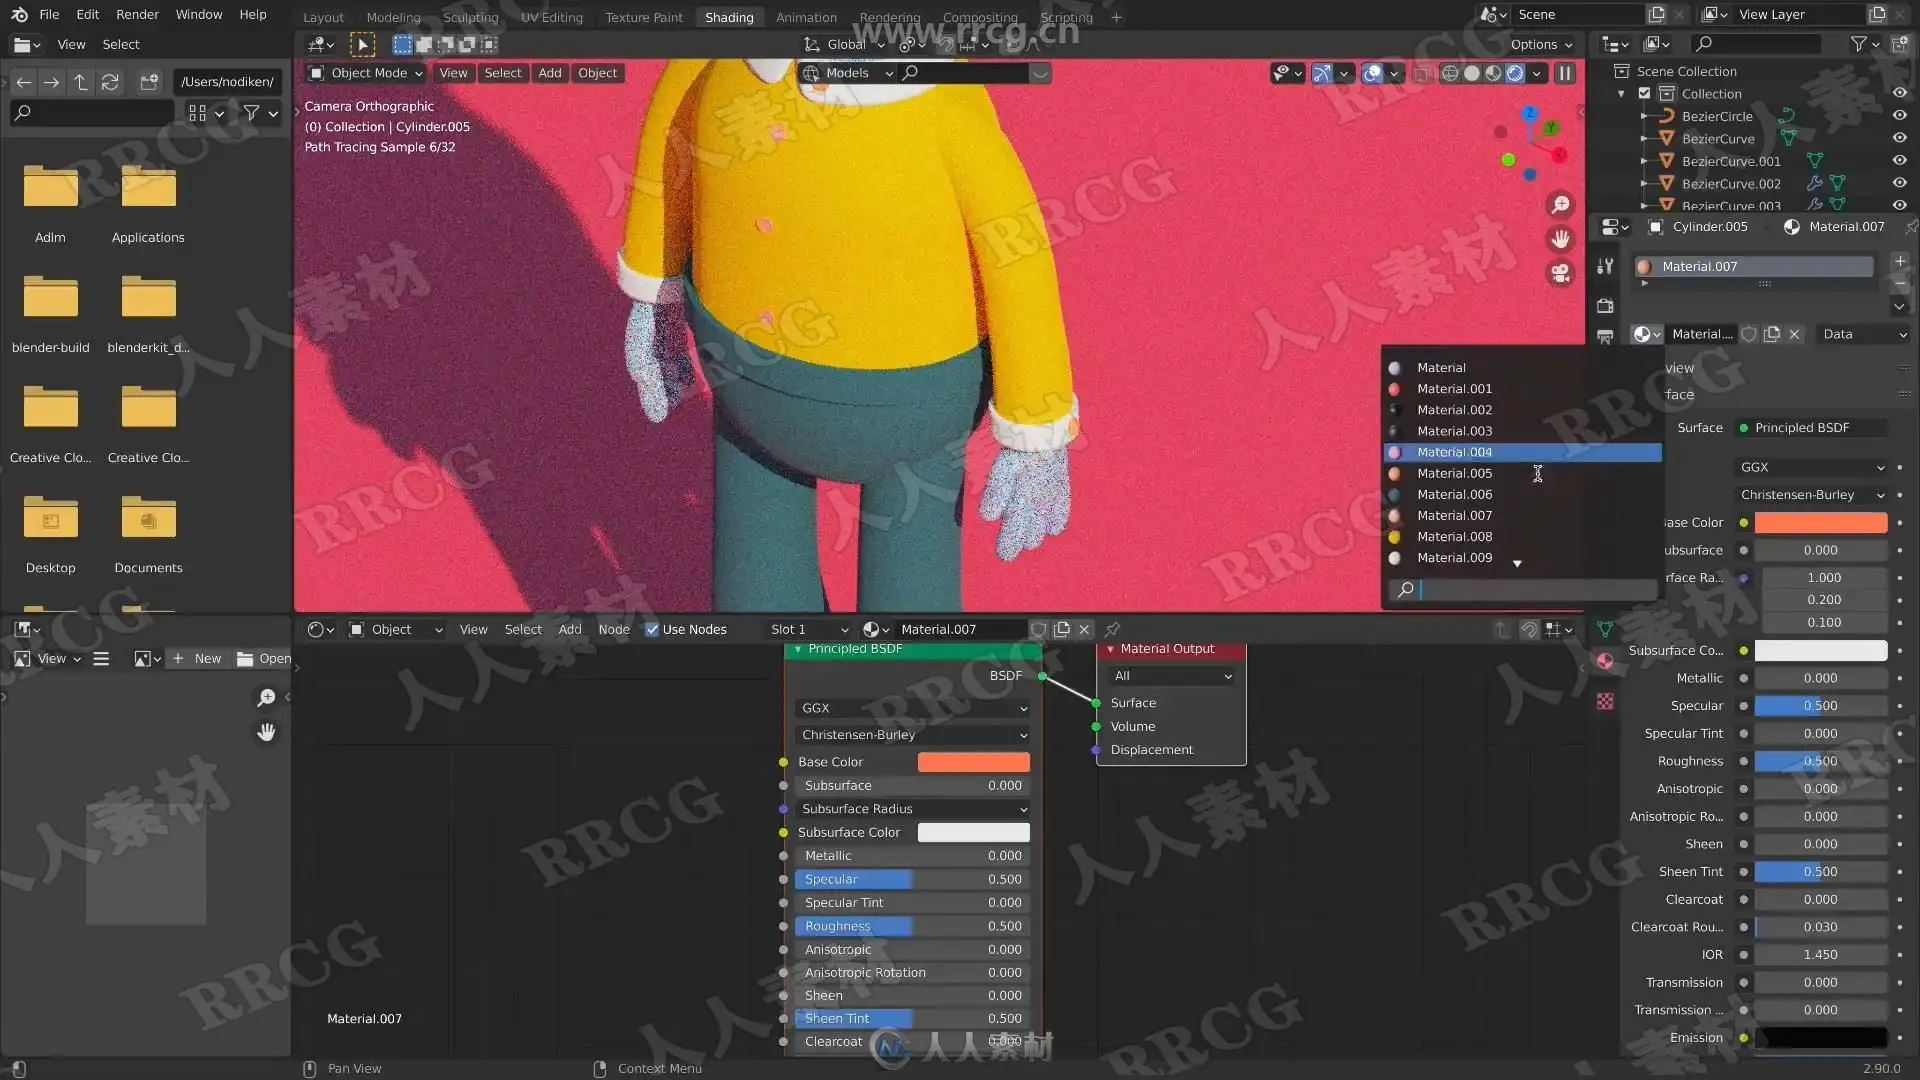Switch to the Texture Paint workspace tab

tap(643, 17)
